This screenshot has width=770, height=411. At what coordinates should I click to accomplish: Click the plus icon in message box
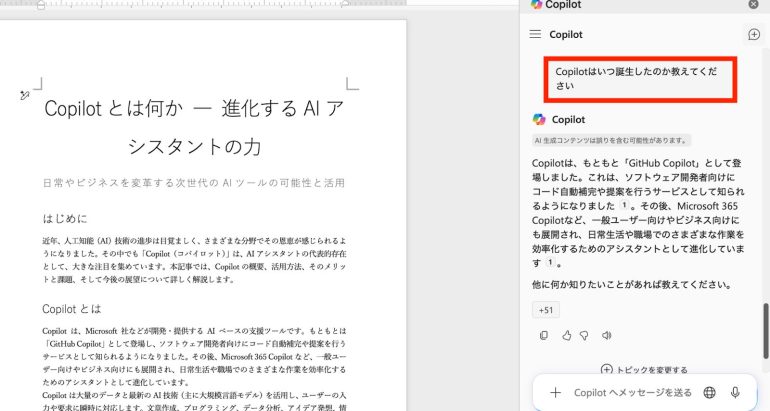pyautogui.click(x=556, y=393)
